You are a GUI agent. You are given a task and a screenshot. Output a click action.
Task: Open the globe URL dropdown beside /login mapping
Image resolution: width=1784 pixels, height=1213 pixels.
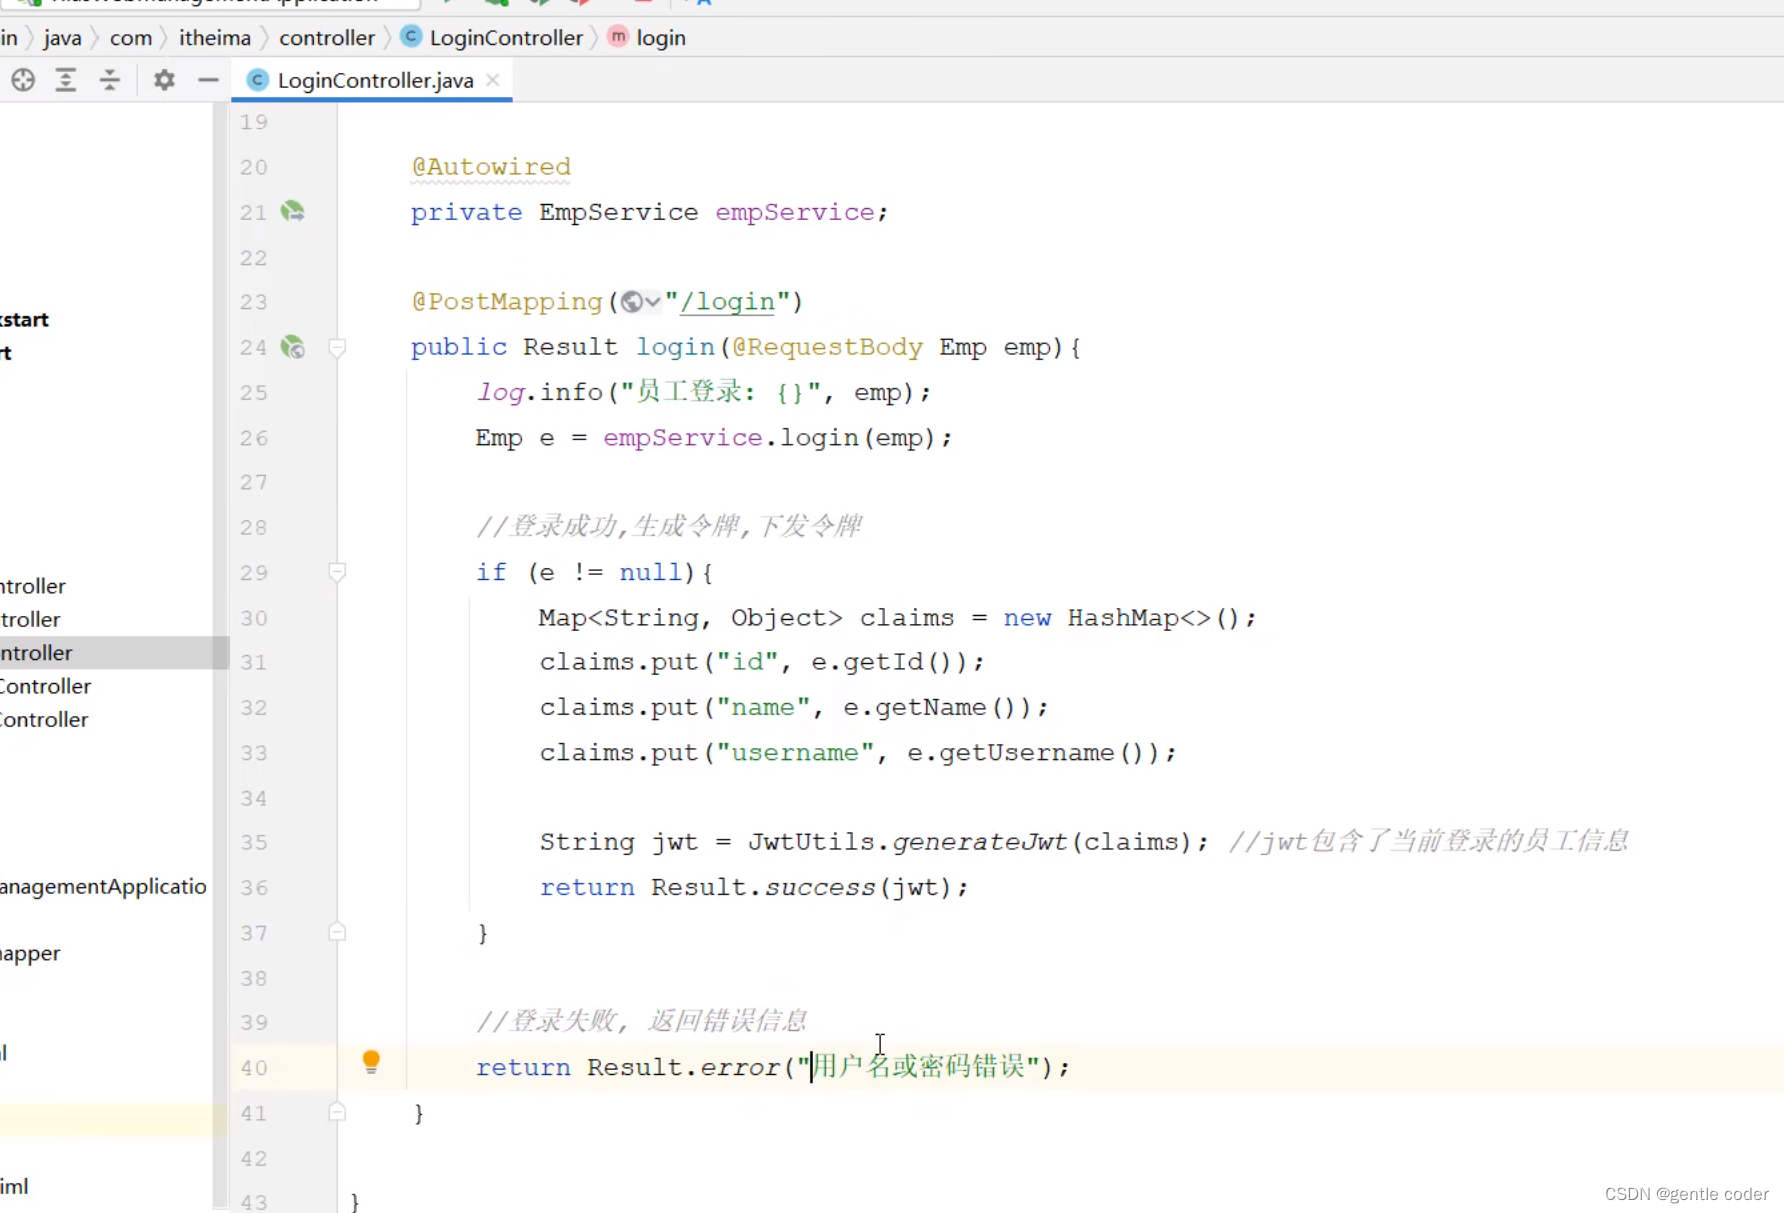click(640, 302)
